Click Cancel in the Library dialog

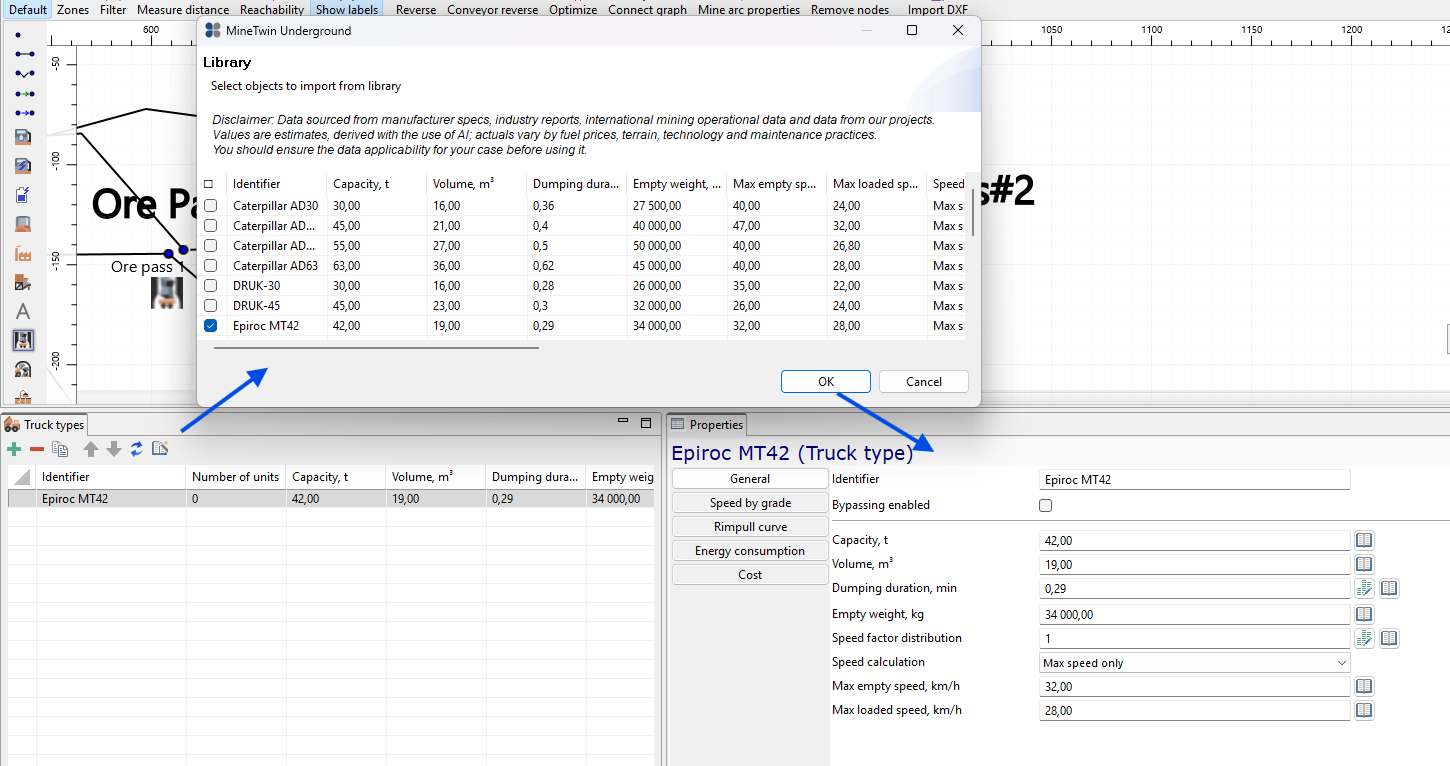(924, 381)
